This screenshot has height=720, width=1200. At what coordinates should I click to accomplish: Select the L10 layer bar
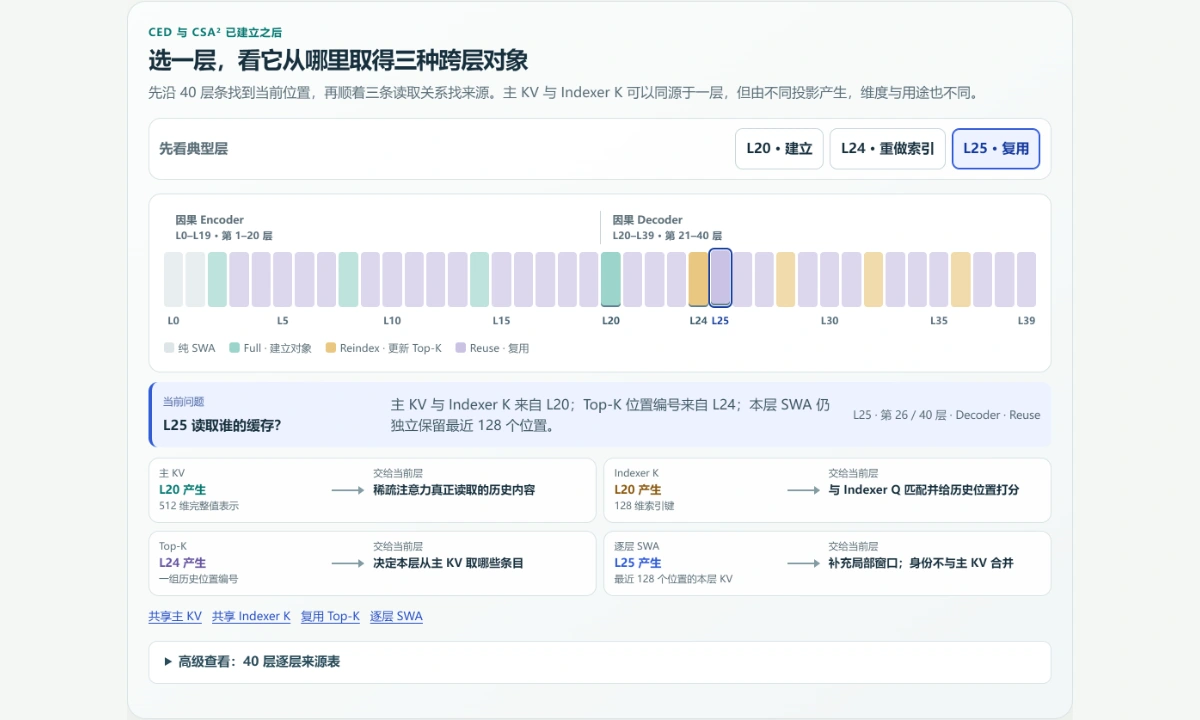point(392,279)
